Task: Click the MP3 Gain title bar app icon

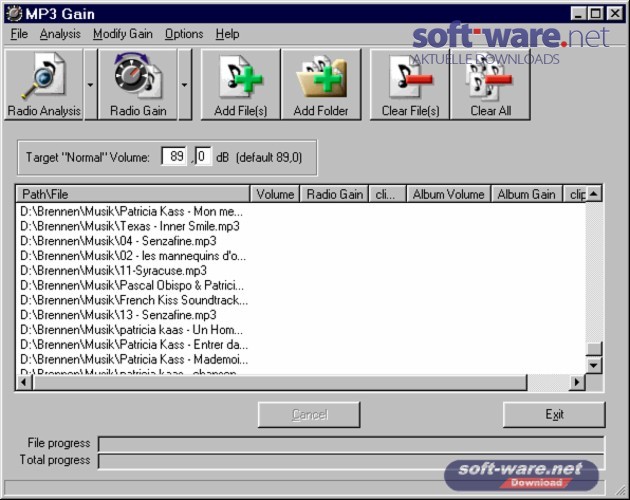Action: click(14, 14)
